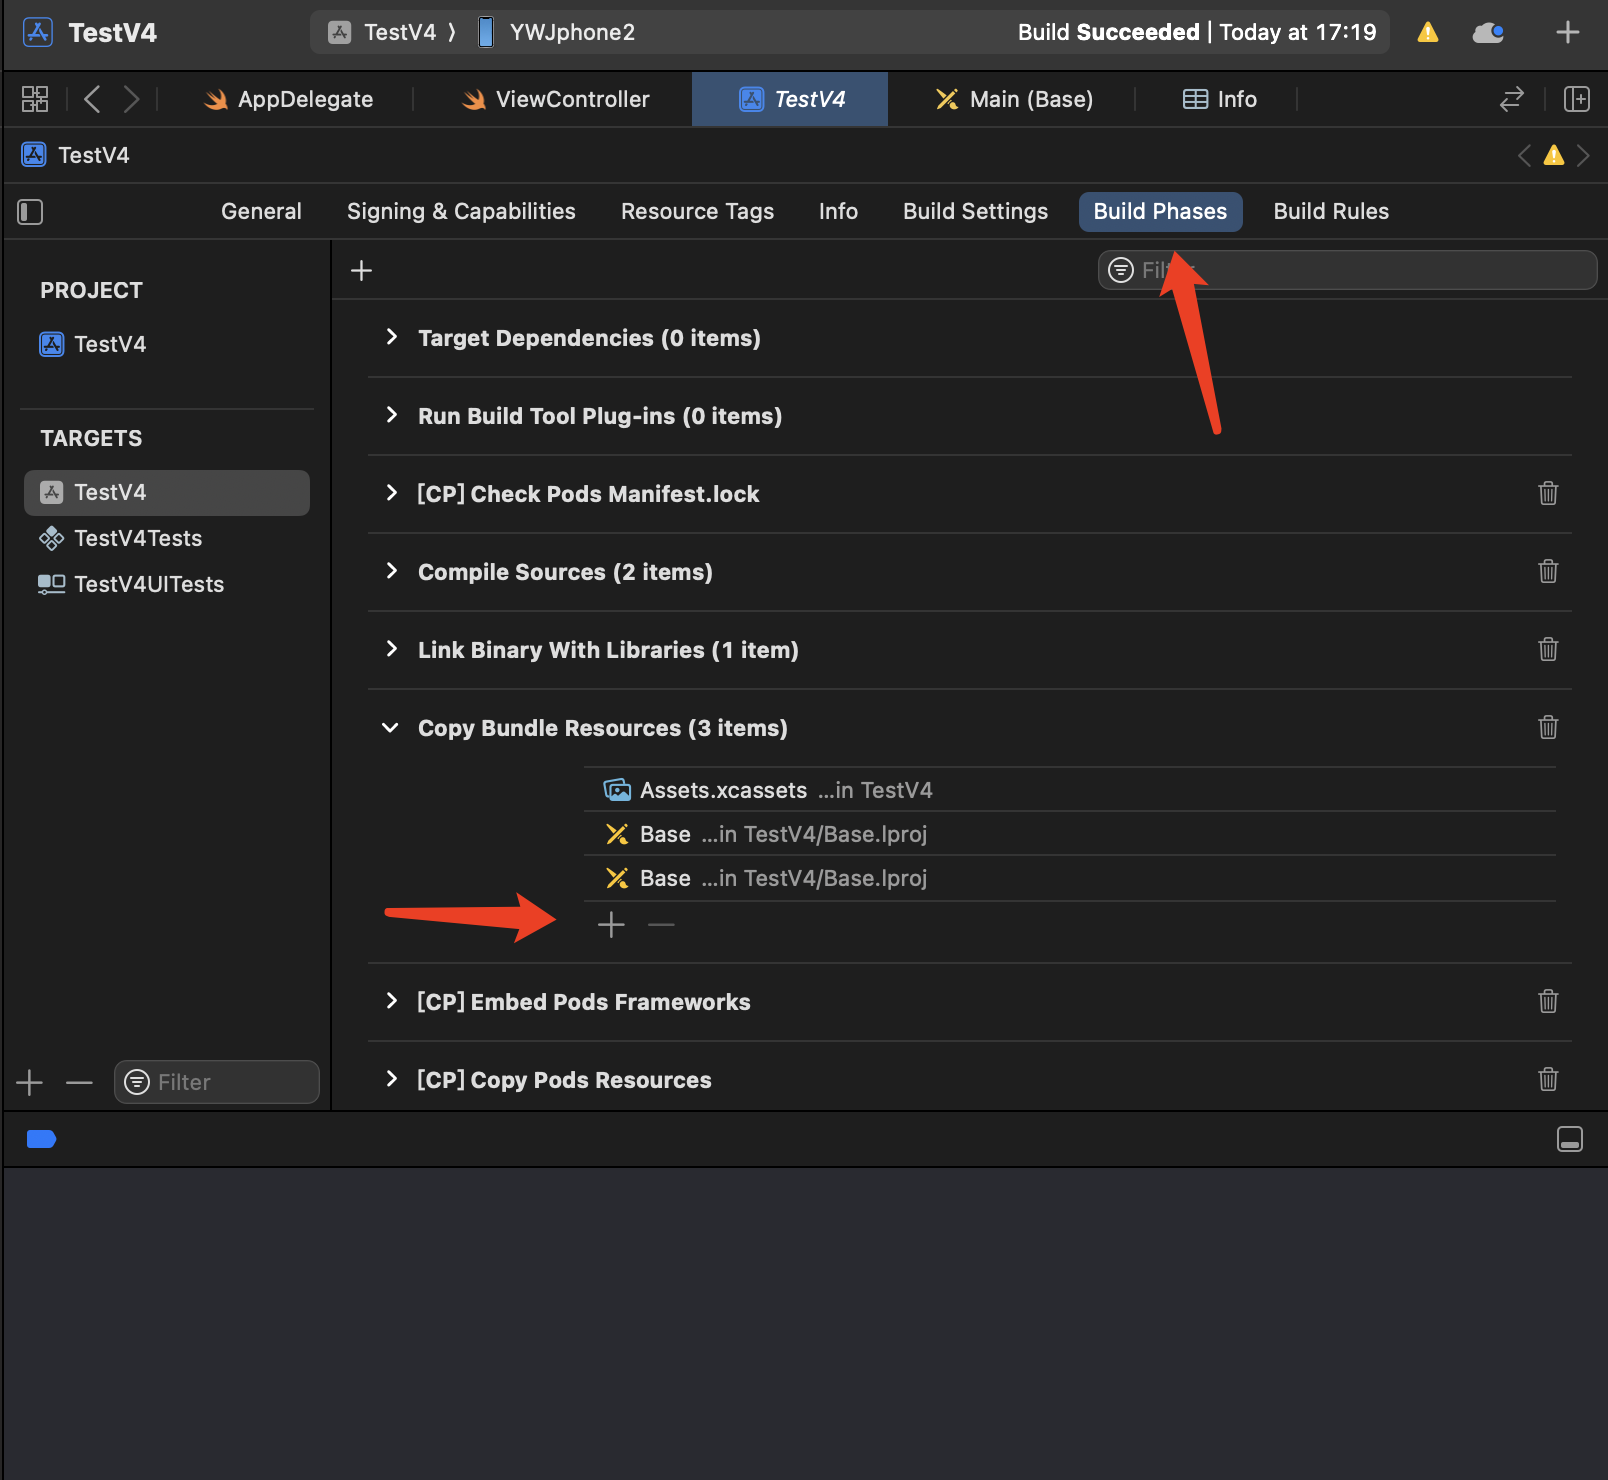The height and width of the screenshot is (1480, 1608).
Task: Open the Xcode Cloud status icon
Action: 1488,32
